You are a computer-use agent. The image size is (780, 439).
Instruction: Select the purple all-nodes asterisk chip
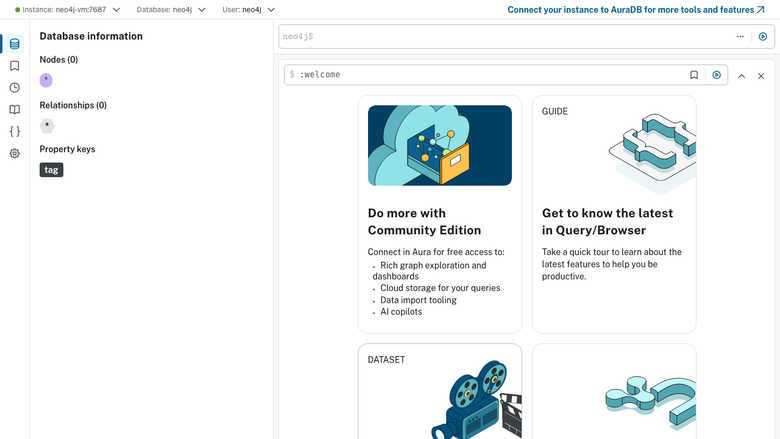click(x=46, y=80)
